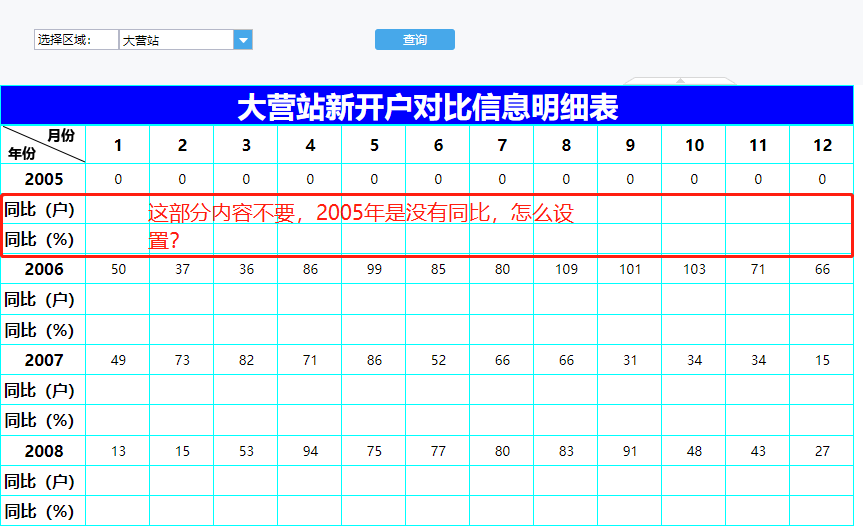
Task: Click 2006 January value 50
Action: pyautogui.click(x=118, y=269)
